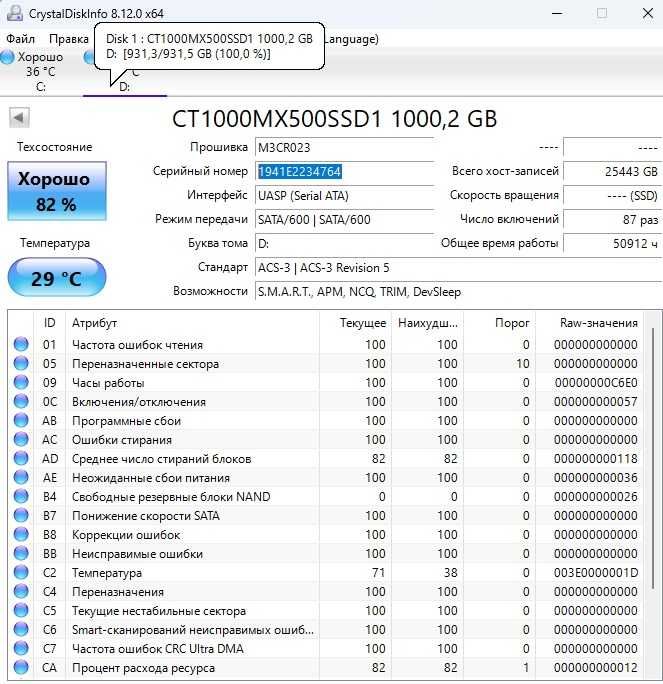This screenshot has width=663, height=684.
Task: Click the standard field ACS-3 Revision 5
Action: 458,267
